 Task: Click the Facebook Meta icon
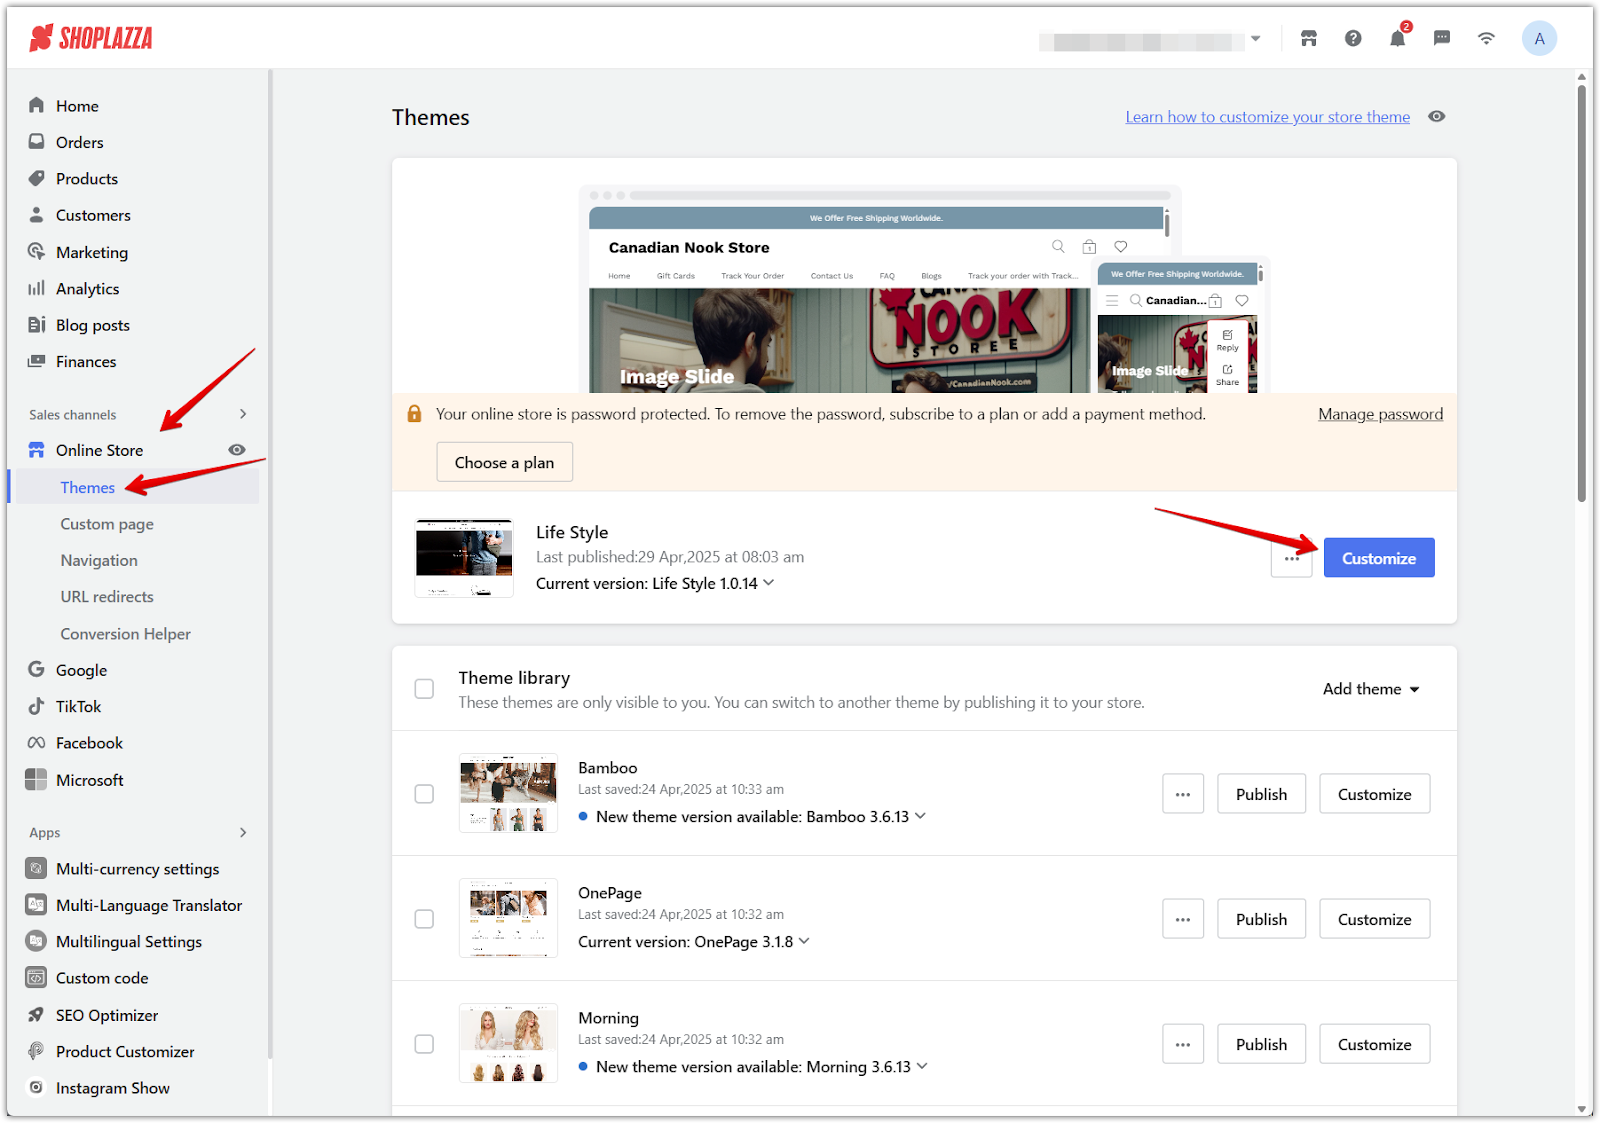tap(37, 743)
